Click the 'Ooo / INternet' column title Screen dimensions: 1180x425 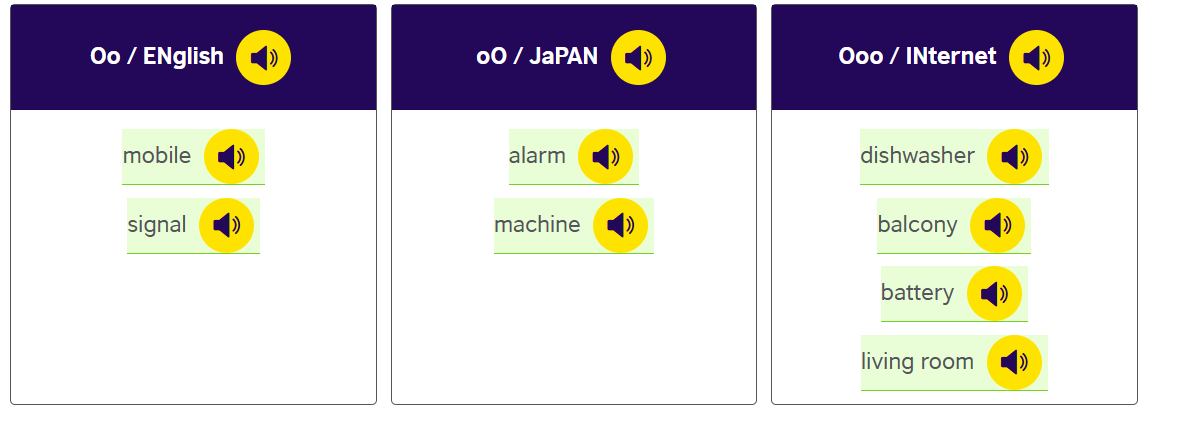[917, 57]
